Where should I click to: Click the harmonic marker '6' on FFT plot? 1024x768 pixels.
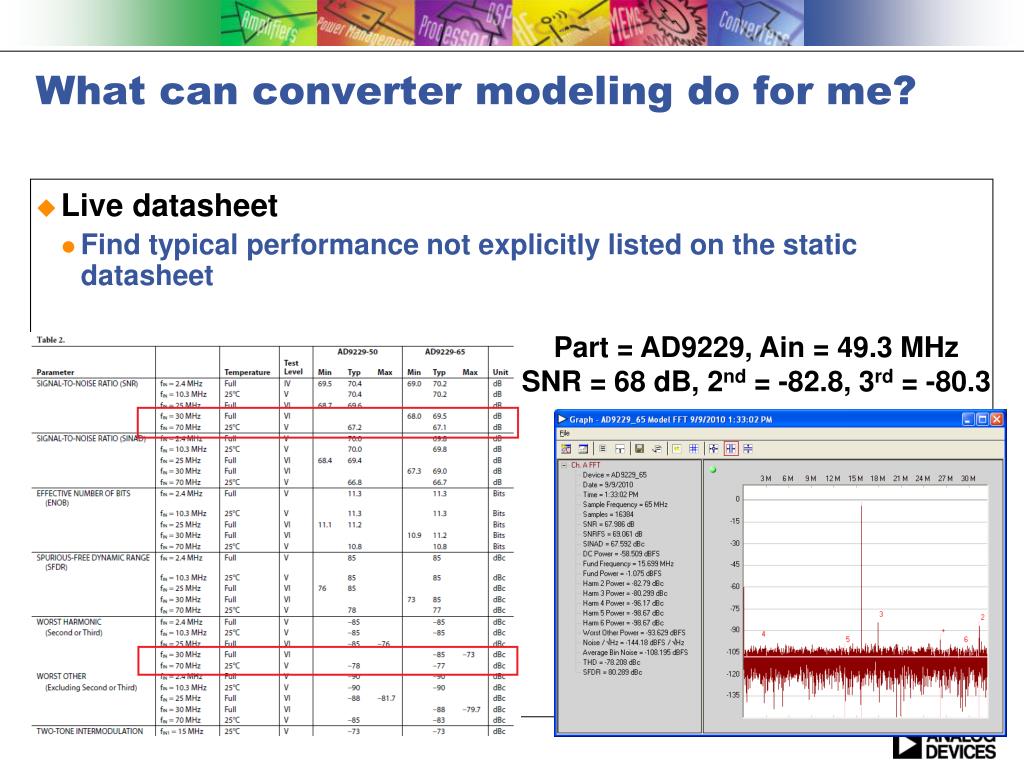966,639
